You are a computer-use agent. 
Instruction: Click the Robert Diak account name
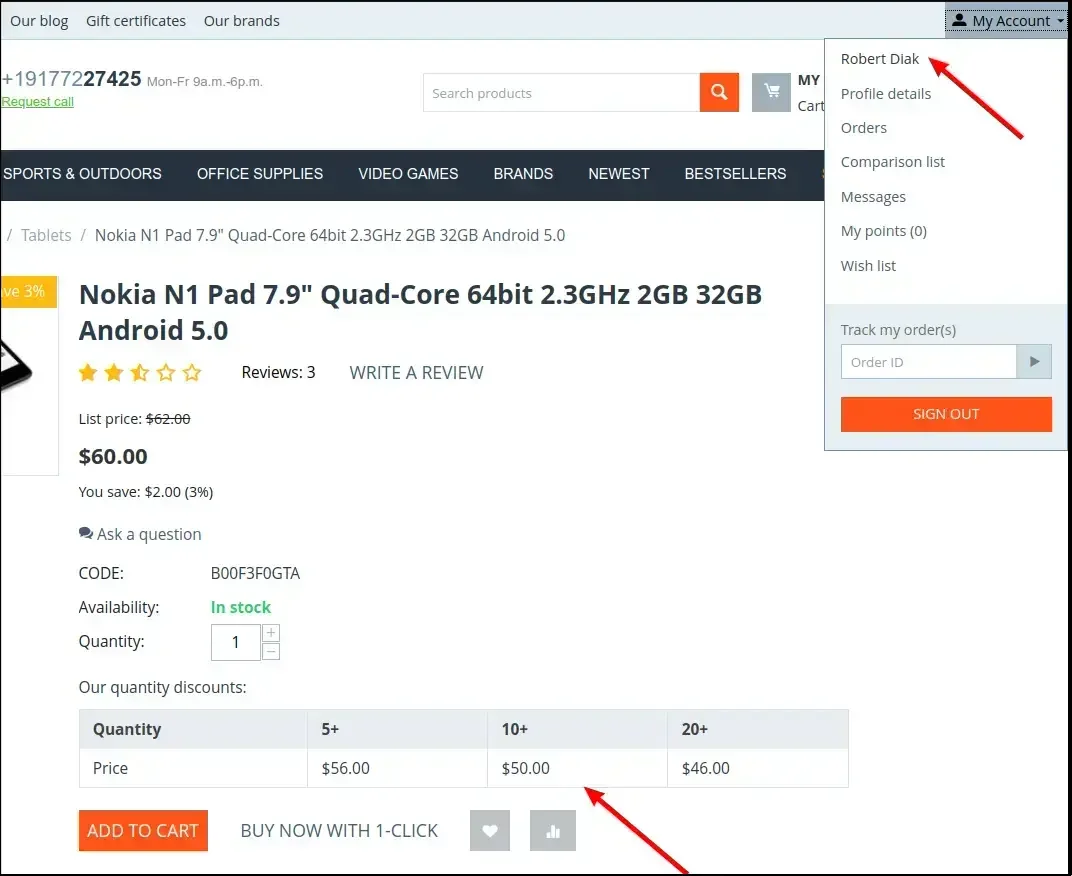click(x=879, y=59)
